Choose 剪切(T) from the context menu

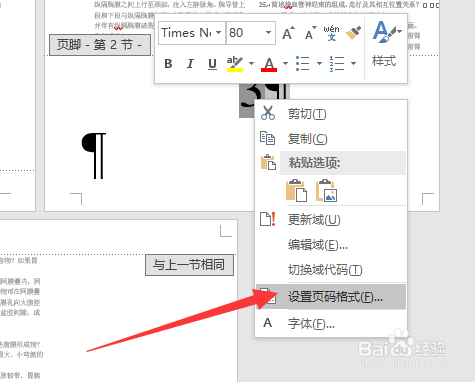pos(331,114)
